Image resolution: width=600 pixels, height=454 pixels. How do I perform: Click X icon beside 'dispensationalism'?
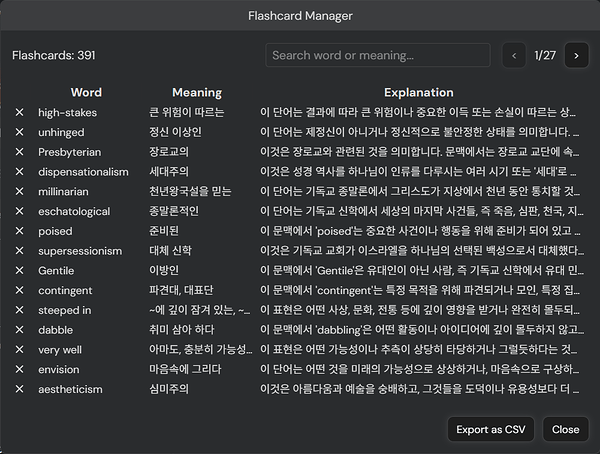[19, 172]
